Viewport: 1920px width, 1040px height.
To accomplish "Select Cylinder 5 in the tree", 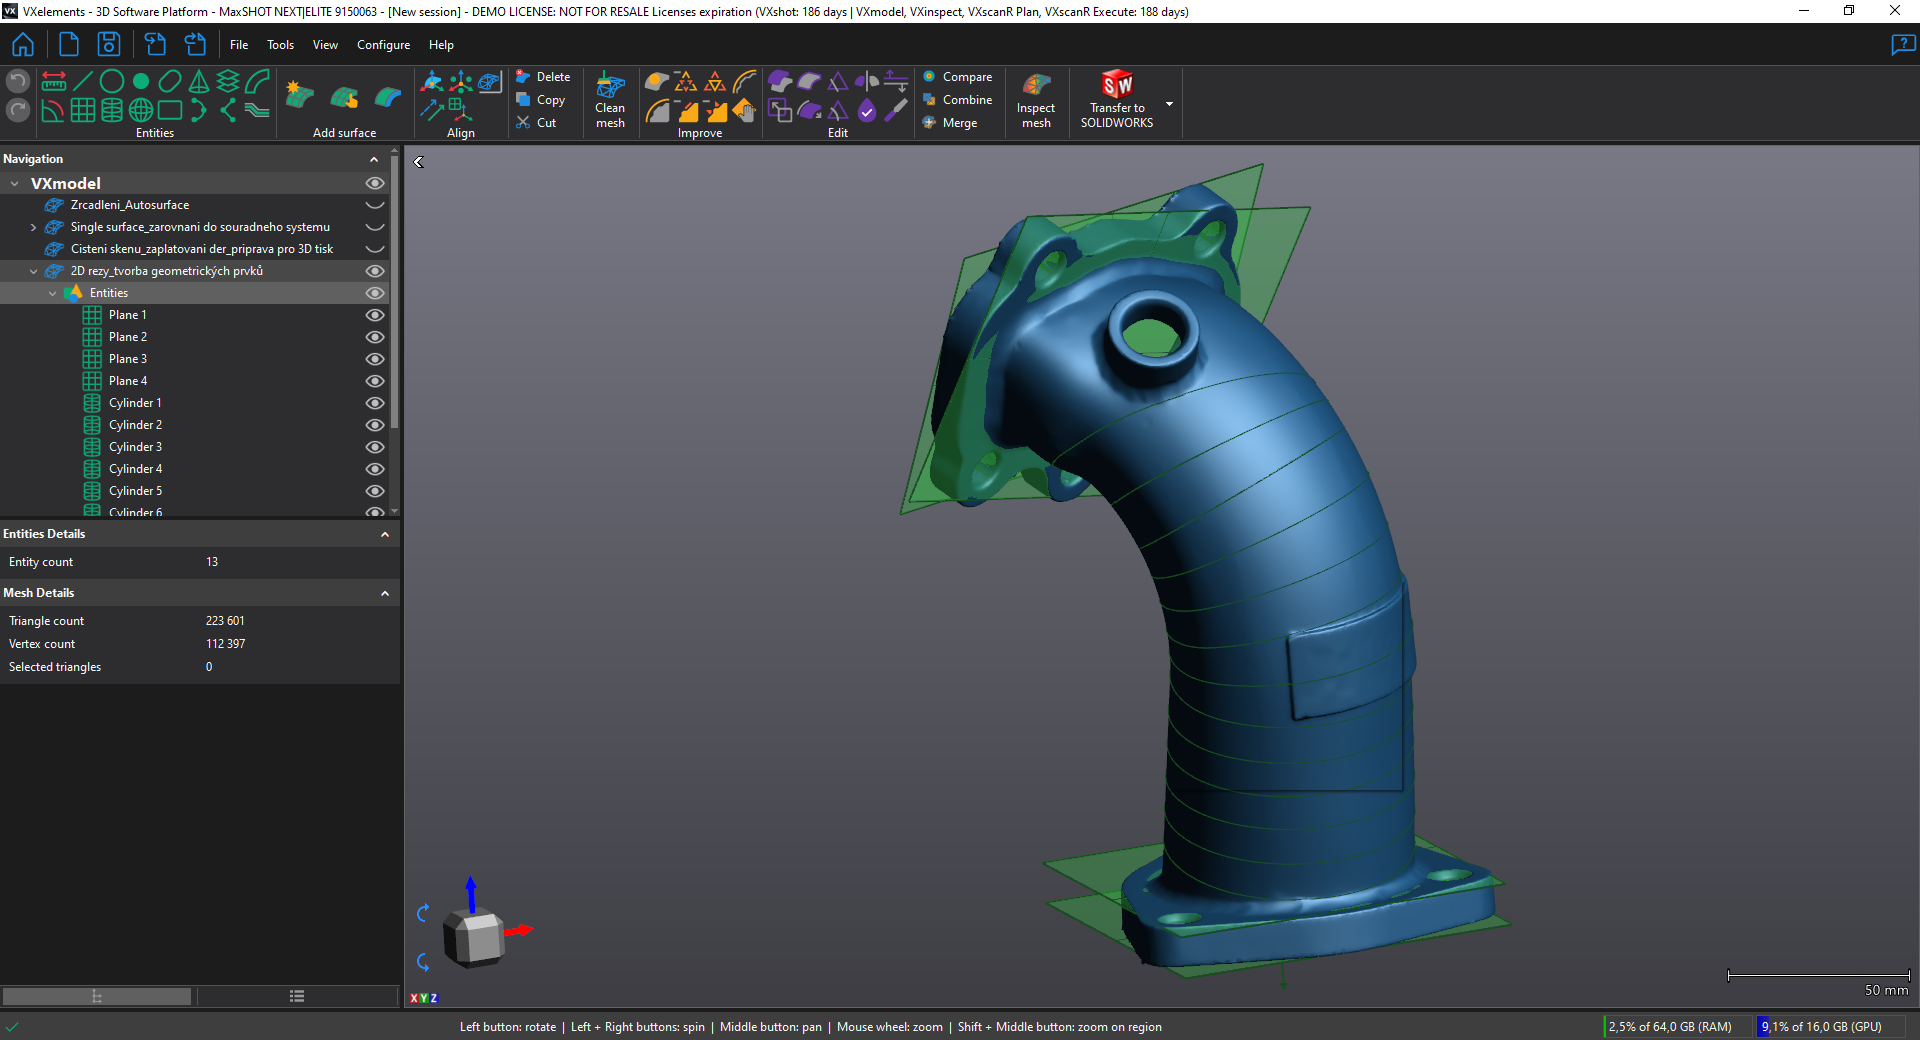I will (x=135, y=491).
